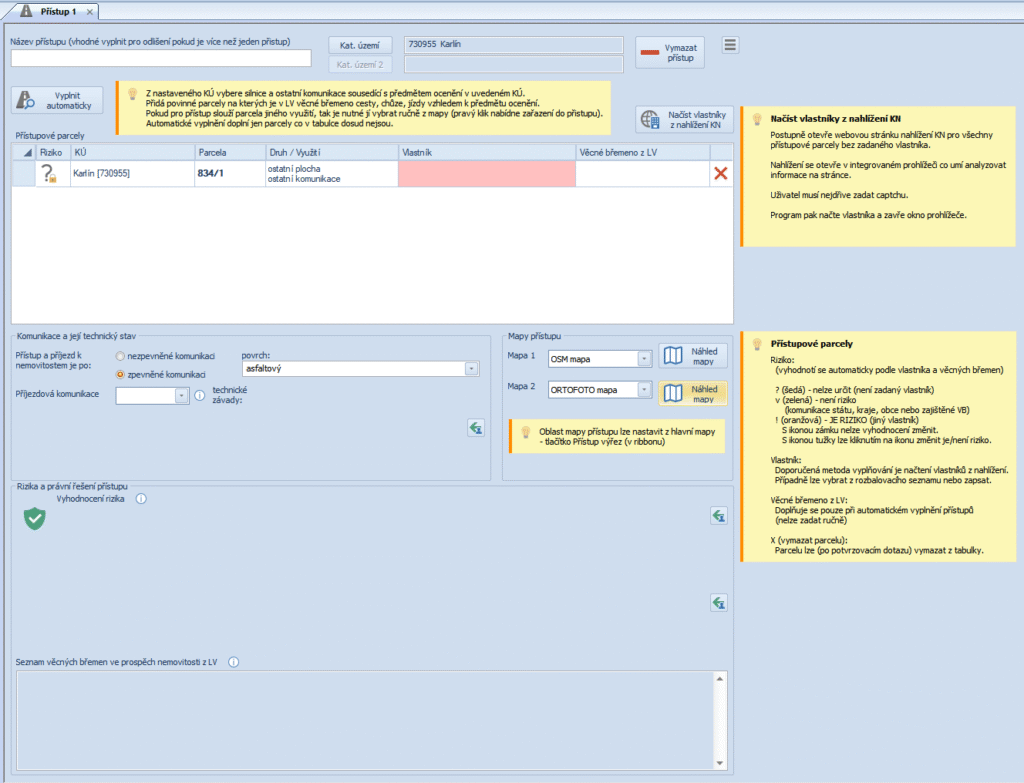Click the Vlastník column header
Screen dimensions: 1024x783
coord(487,152)
